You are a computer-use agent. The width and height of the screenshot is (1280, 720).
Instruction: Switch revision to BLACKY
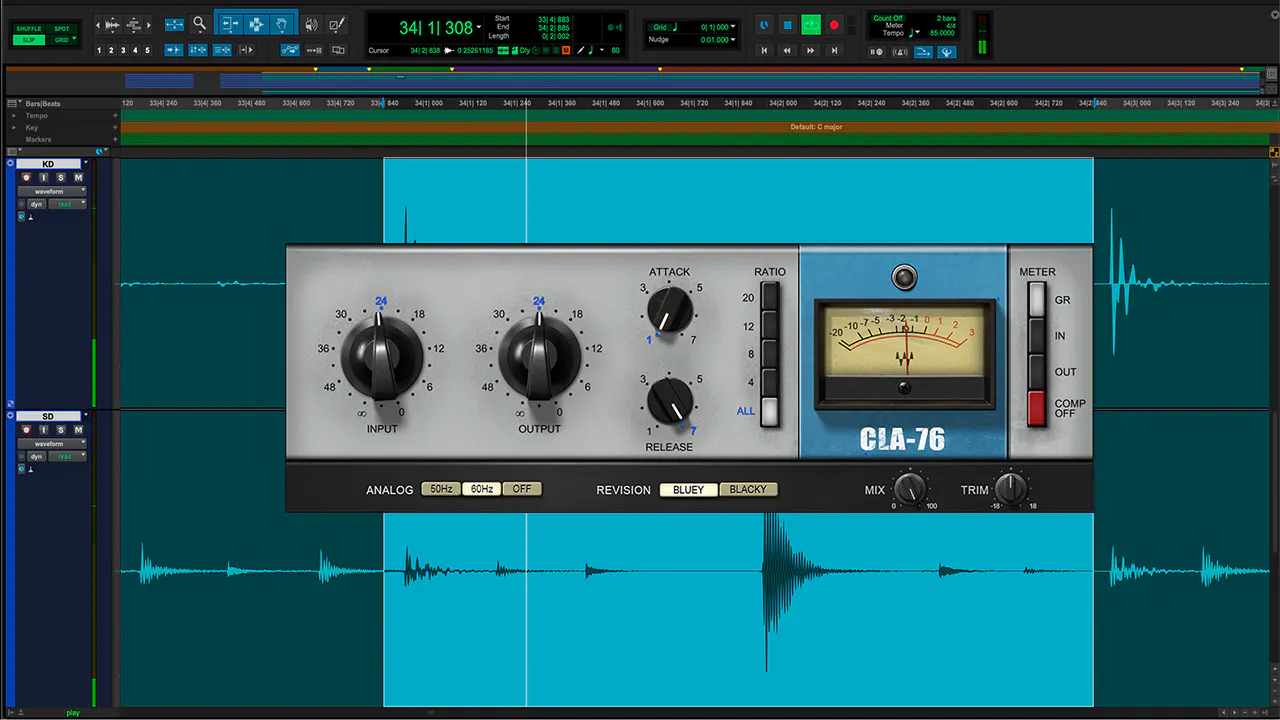click(x=748, y=489)
